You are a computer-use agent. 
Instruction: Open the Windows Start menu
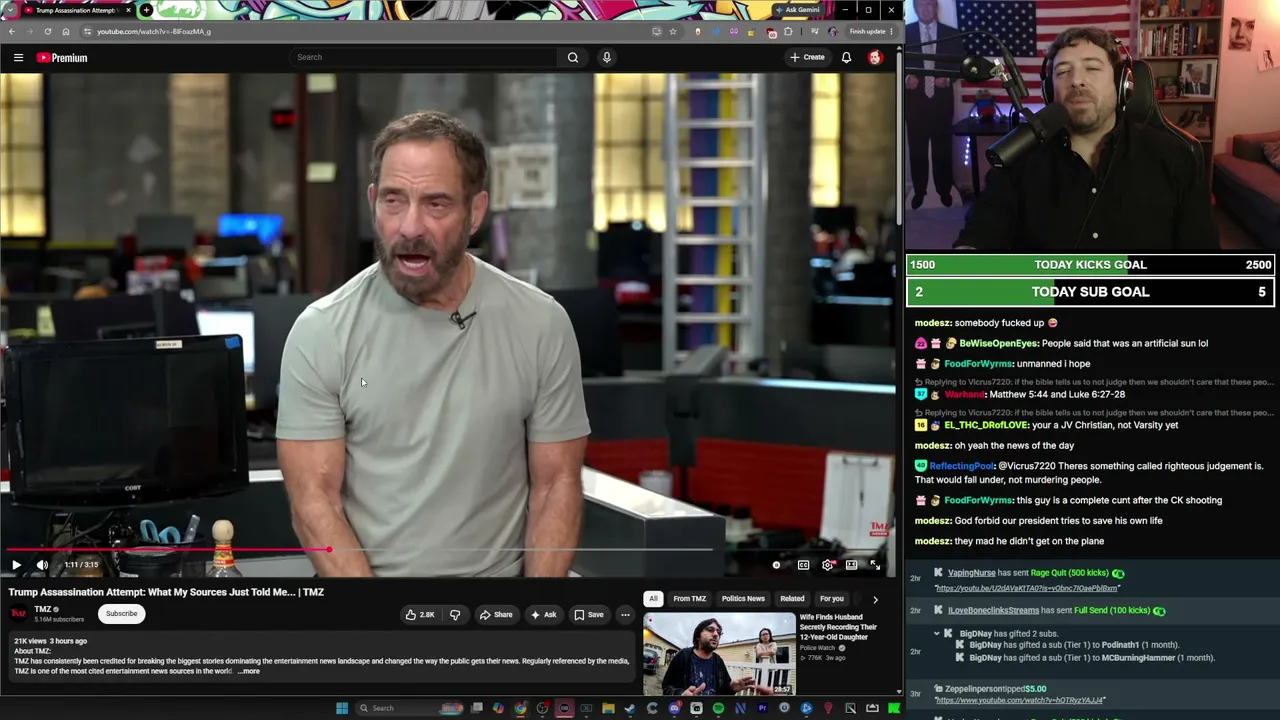pyautogui.click(x=342, y=708)
